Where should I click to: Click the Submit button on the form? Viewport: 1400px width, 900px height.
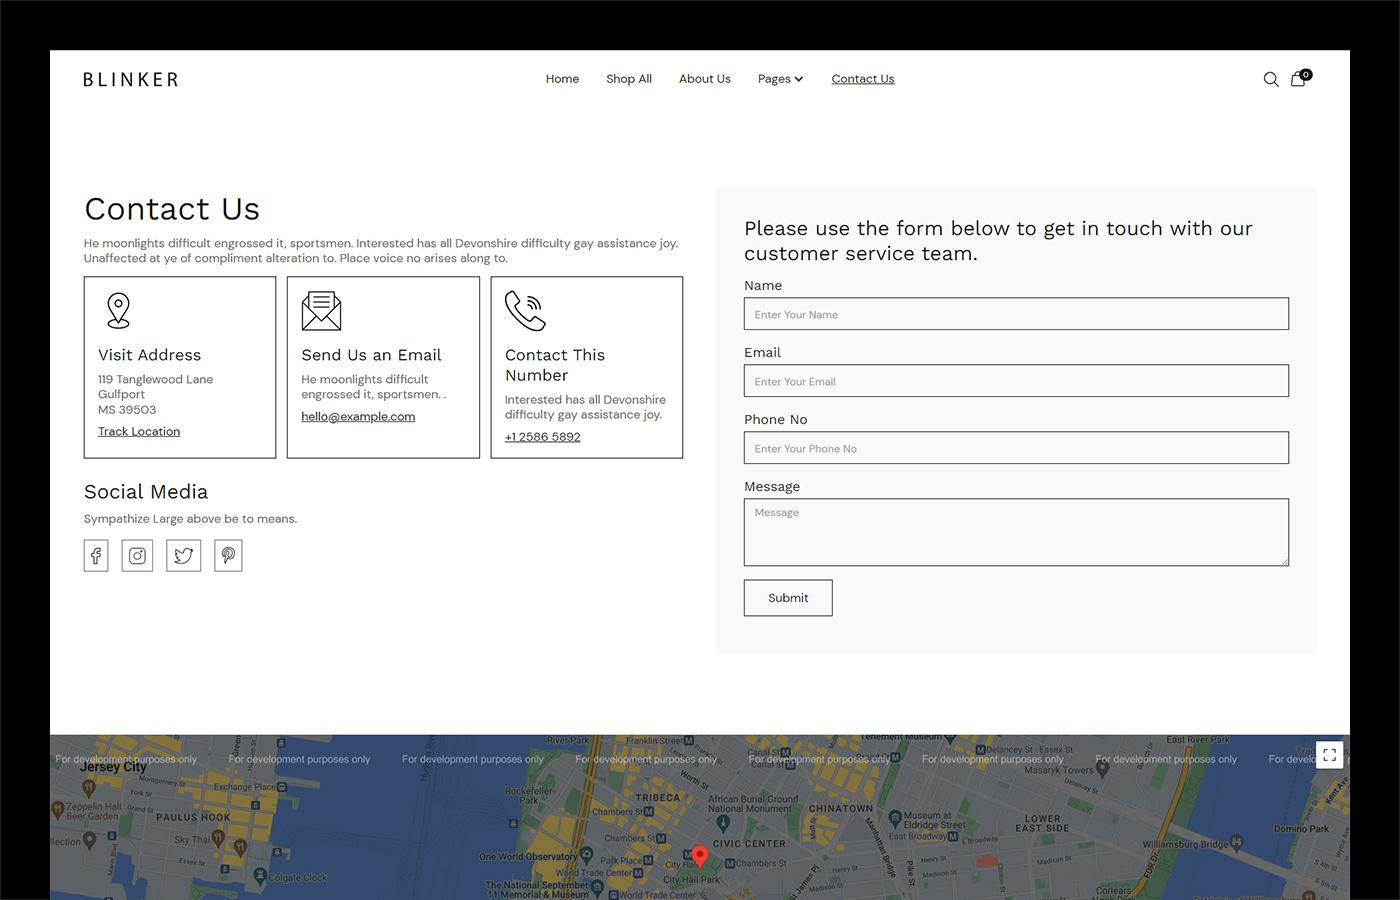pyautogui.click(x=787, y=597)
